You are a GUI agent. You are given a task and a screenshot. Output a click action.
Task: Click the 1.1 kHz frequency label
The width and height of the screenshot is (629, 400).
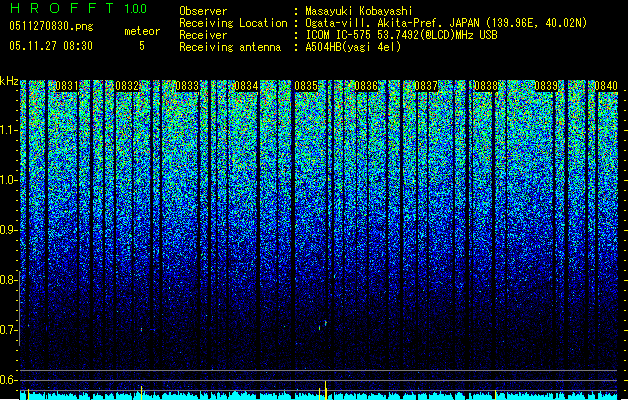point(9,130)
